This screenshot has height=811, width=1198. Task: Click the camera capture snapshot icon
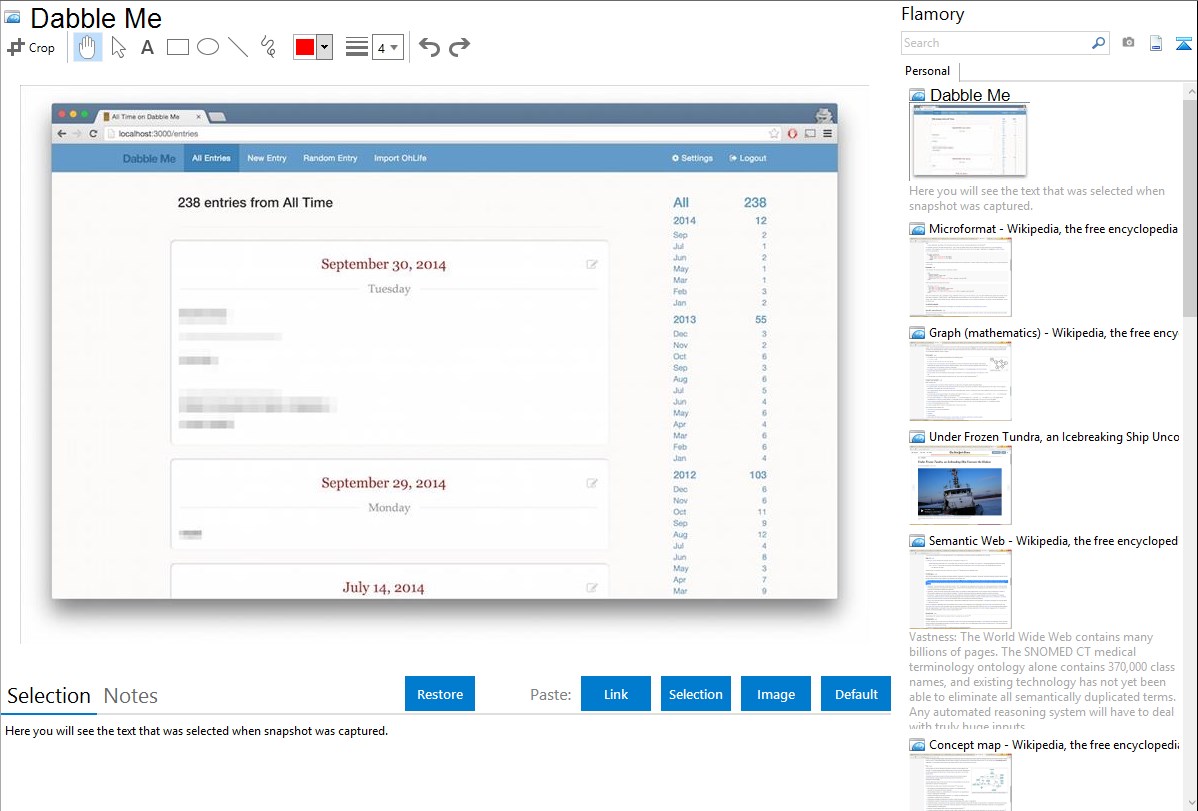click(1128, 43)
